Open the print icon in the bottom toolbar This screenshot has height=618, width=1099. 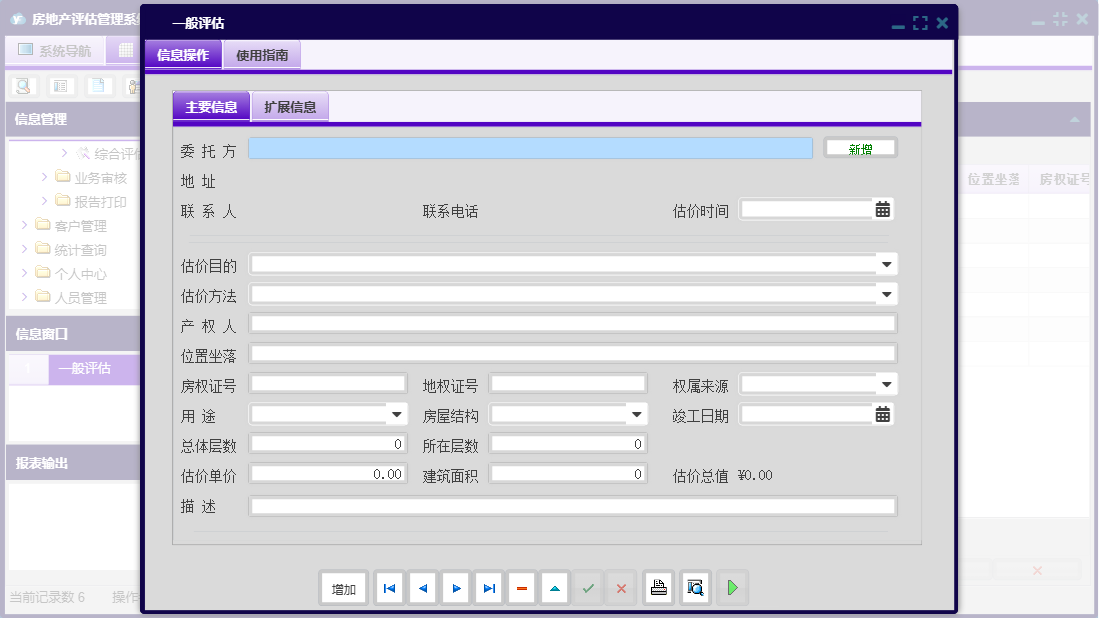(x=658, y=588)
